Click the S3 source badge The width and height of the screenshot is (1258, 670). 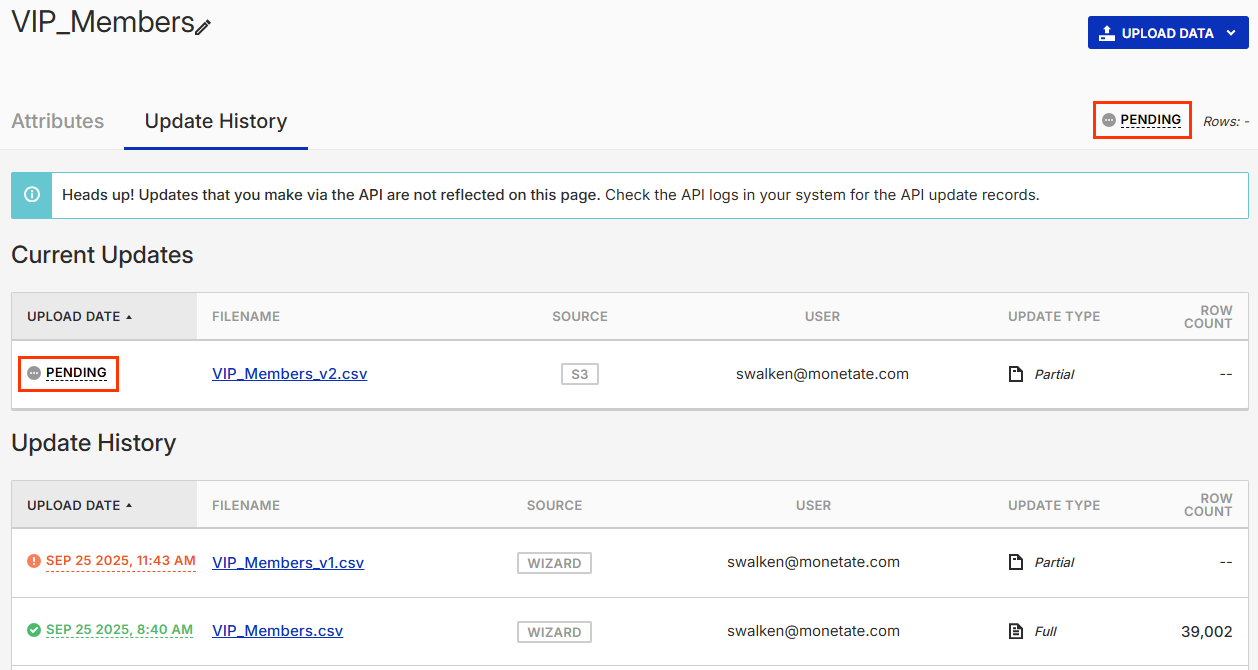click(580, 374)
